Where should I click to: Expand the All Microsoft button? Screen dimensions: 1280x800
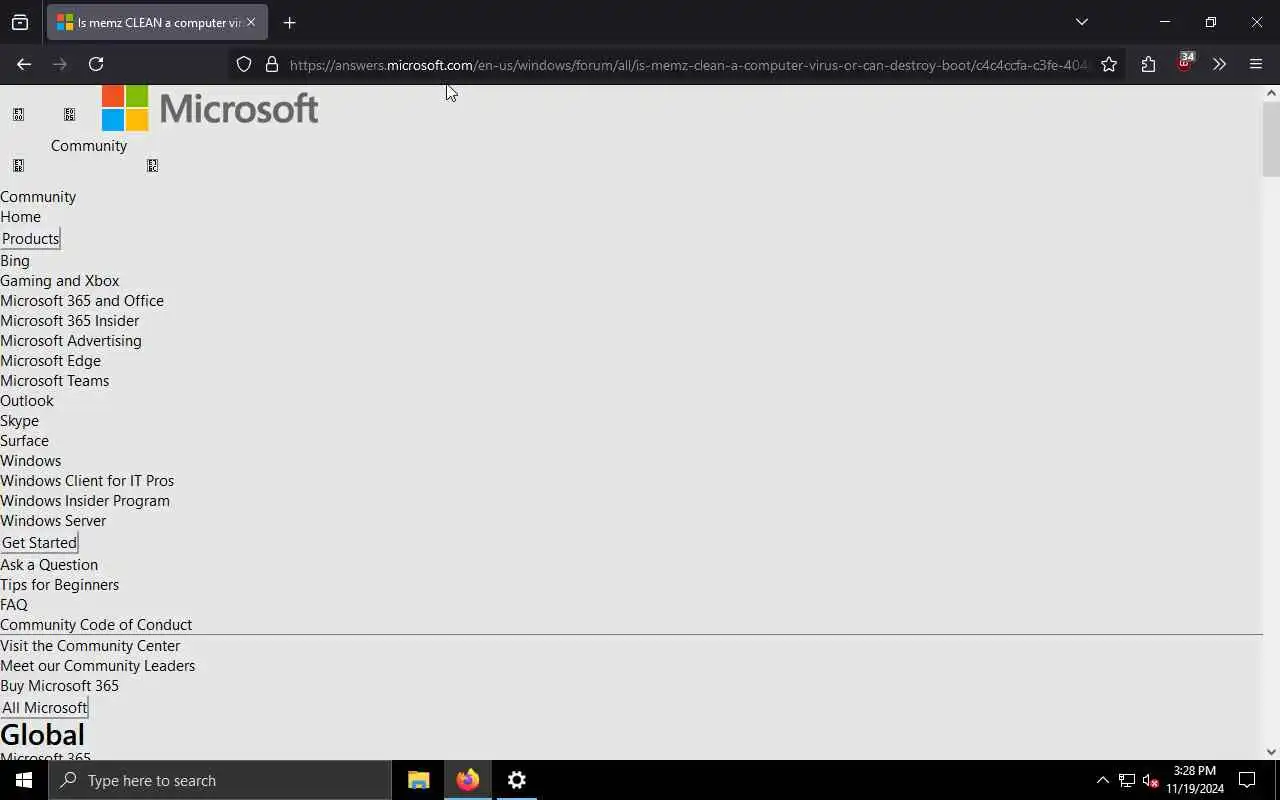point(44,708)
